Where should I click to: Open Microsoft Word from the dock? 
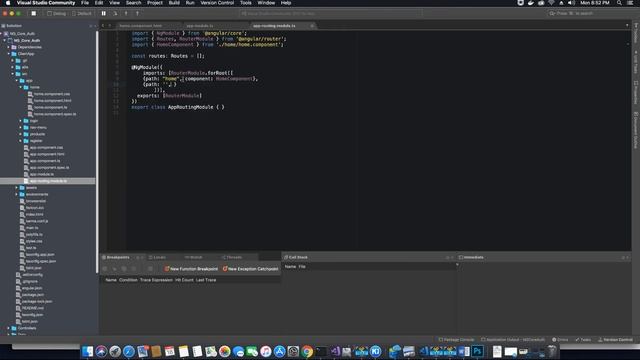click(464, 351)
